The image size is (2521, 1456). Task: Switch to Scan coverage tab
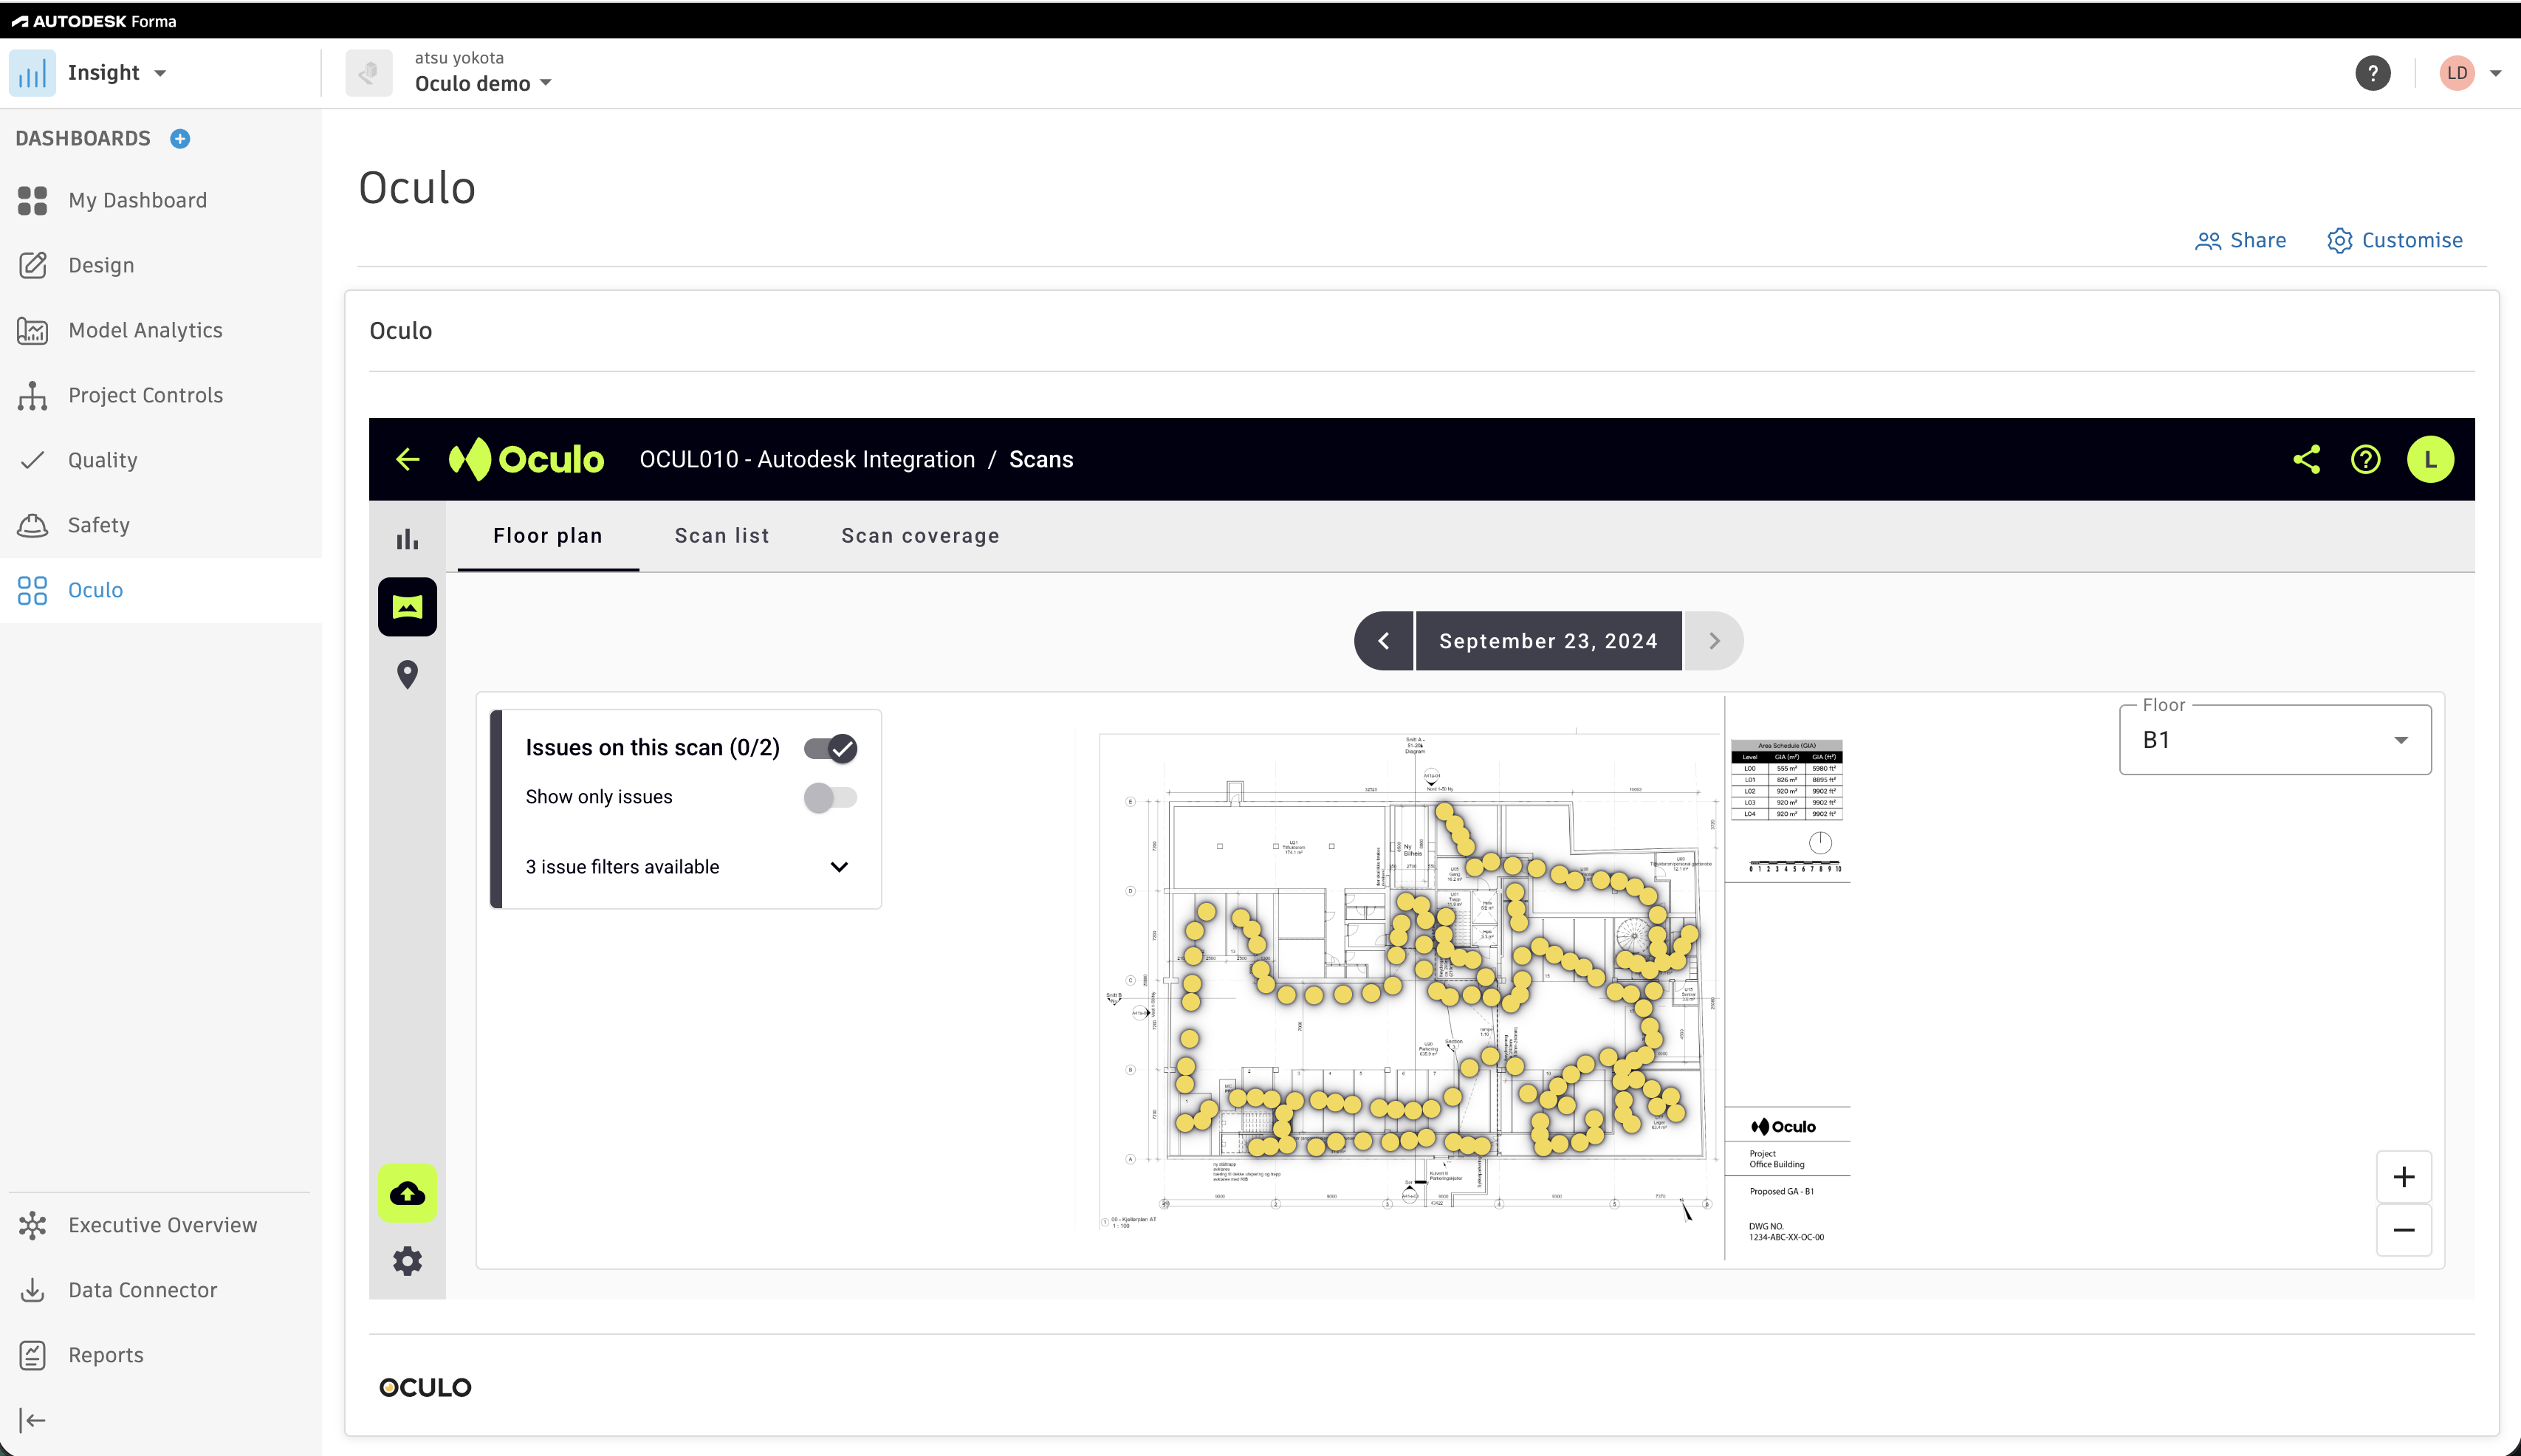(920, 536)
